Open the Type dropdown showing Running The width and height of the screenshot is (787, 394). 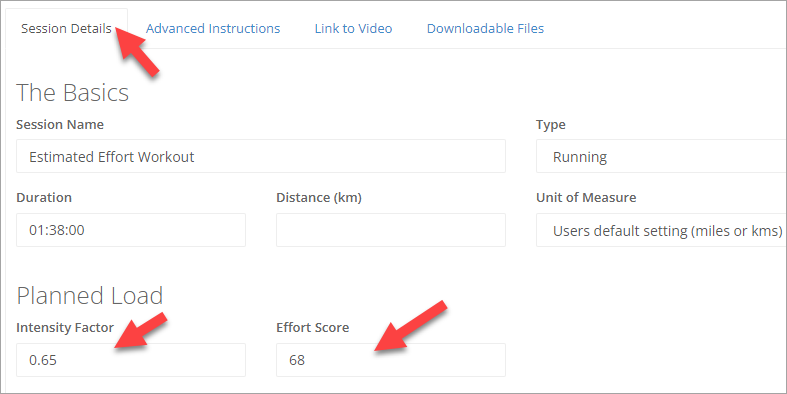coord(661,157)
